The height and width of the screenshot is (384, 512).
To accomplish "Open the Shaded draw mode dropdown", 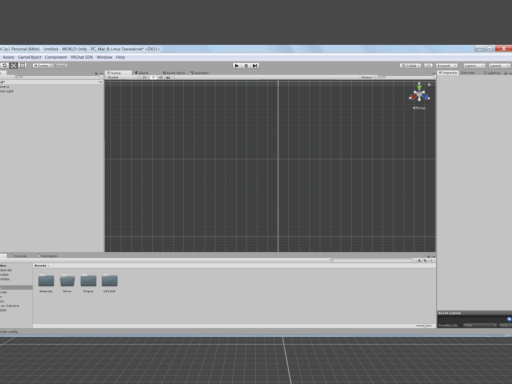I will (123, 77).
